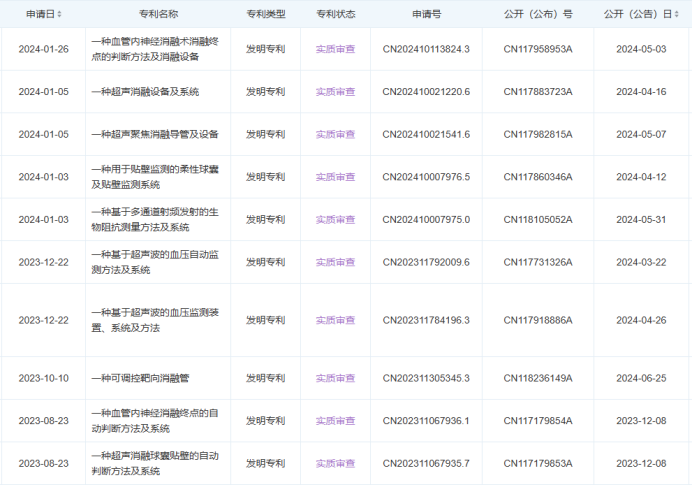Click the 专利名称 column header

[155, 14]
